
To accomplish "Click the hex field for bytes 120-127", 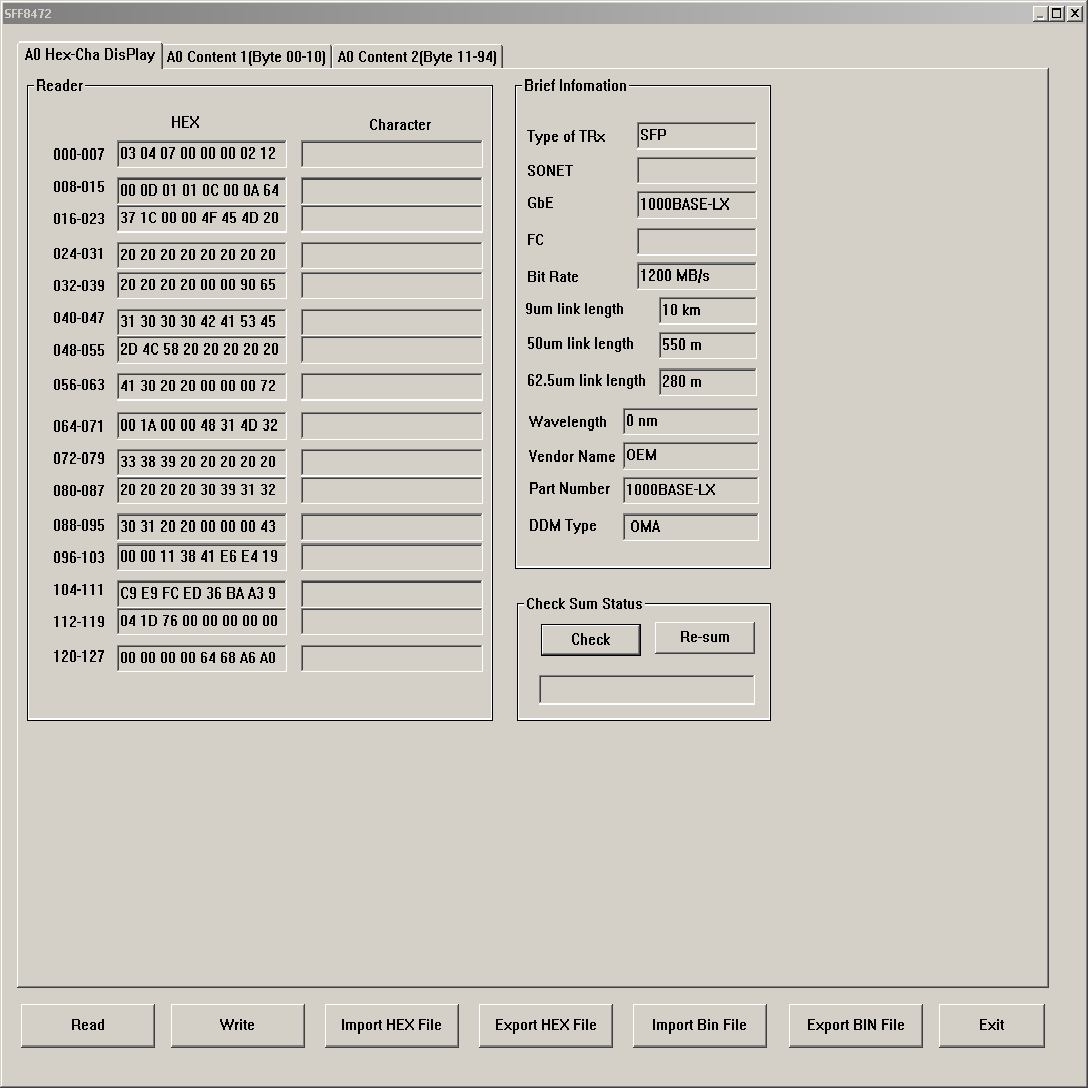I will click(200, 658).
